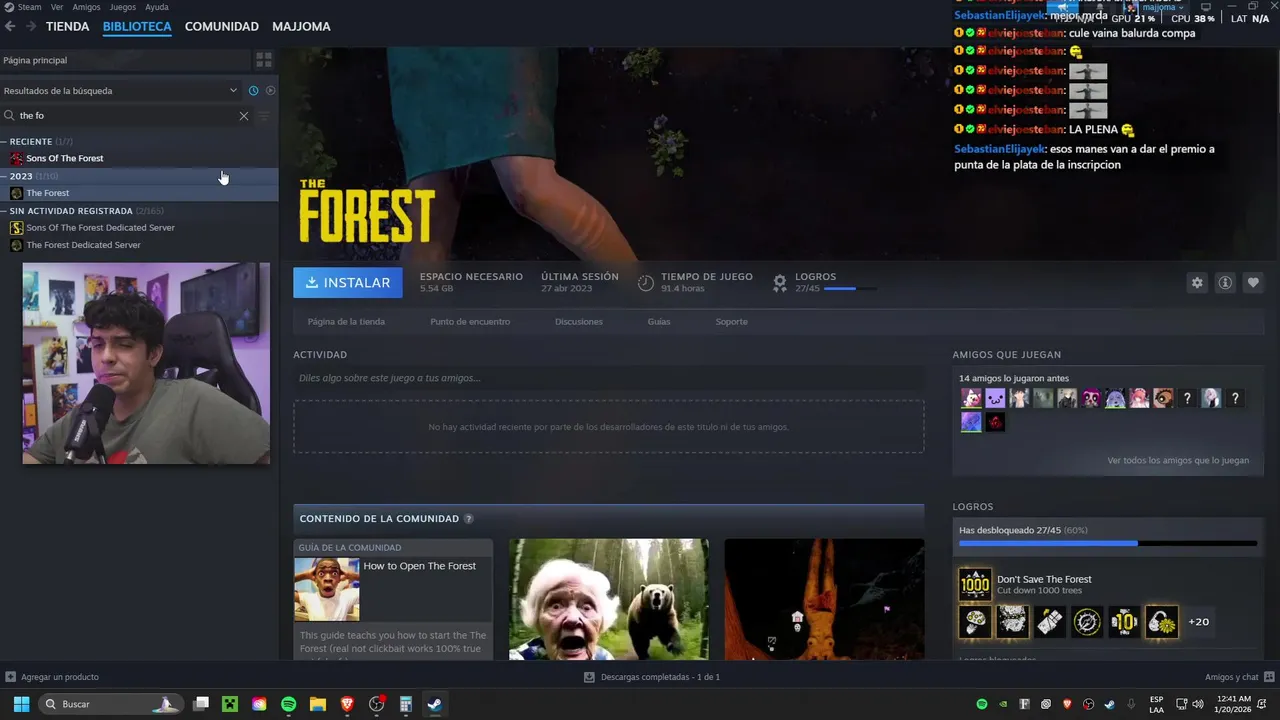Select Sons Of The Forest Dedicated Server
The width and height of the screenshot is (1280, 720).
pos(100,228)
